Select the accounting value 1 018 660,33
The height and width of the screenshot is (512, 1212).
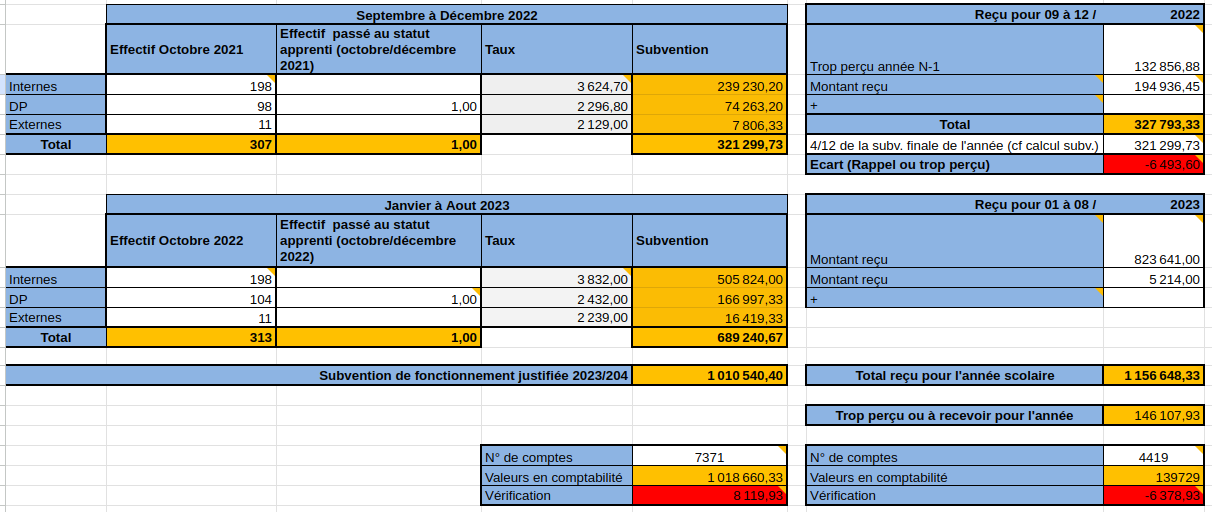710,477
